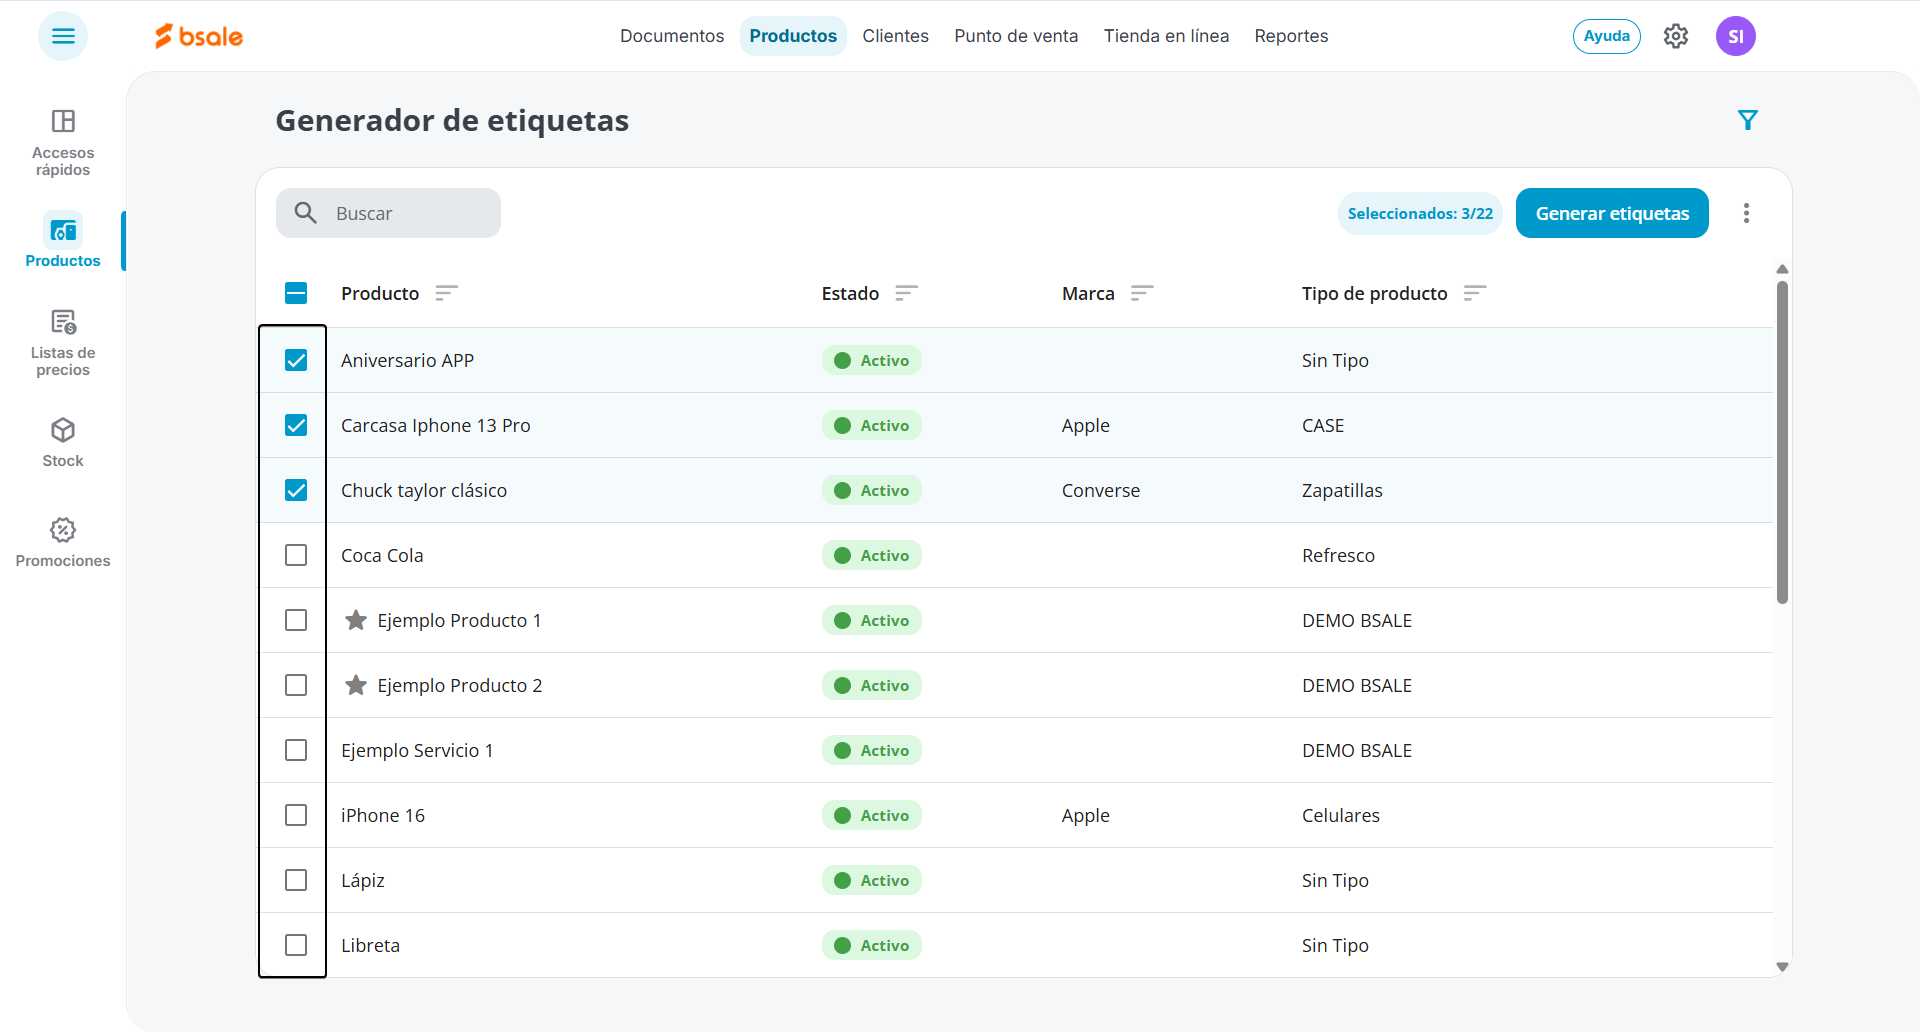Screen dimensions: 1920x1032
Task: Open the Productos top menu
Action: 793,36
